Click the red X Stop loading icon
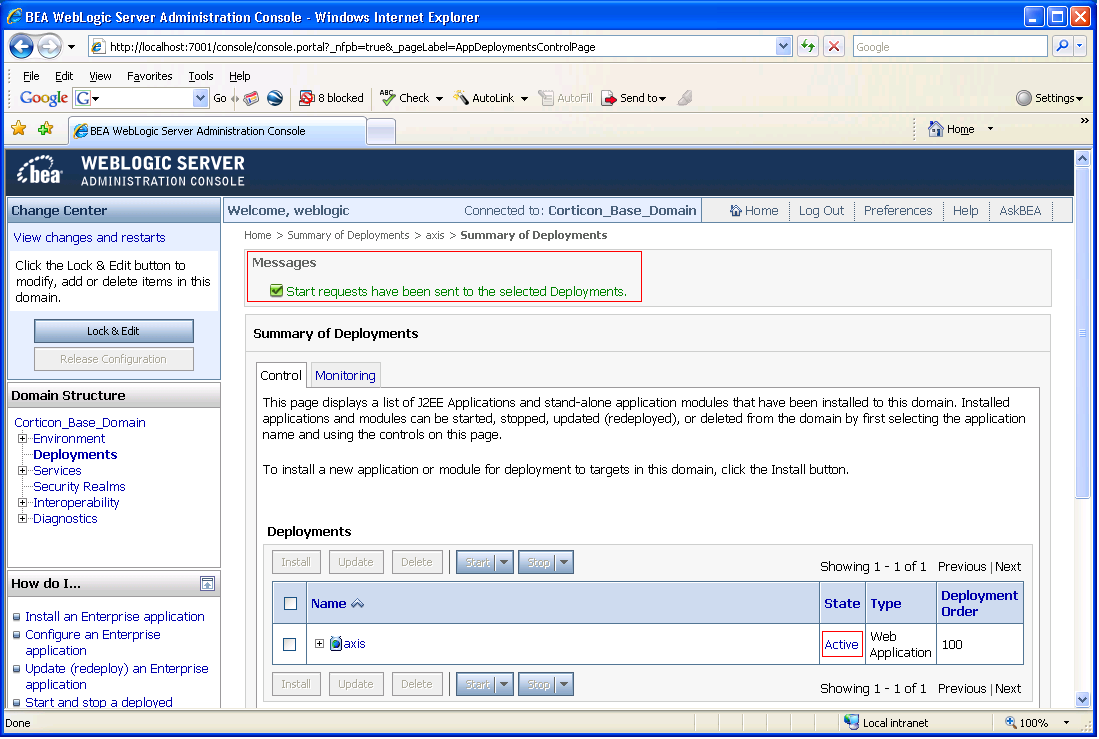 [833, 47]
